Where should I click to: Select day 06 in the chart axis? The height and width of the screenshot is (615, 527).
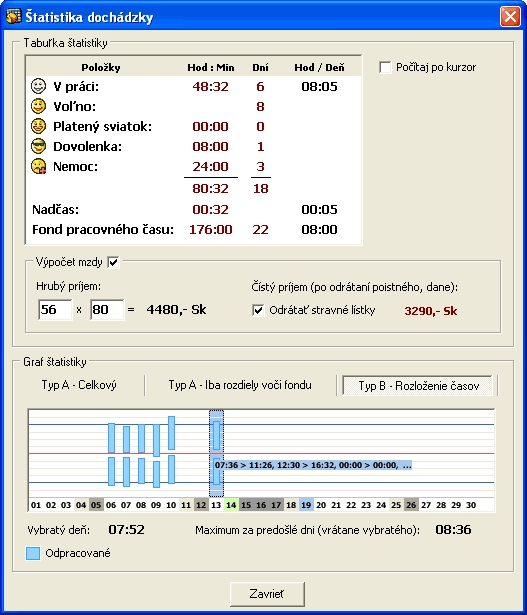click(111, 505)
